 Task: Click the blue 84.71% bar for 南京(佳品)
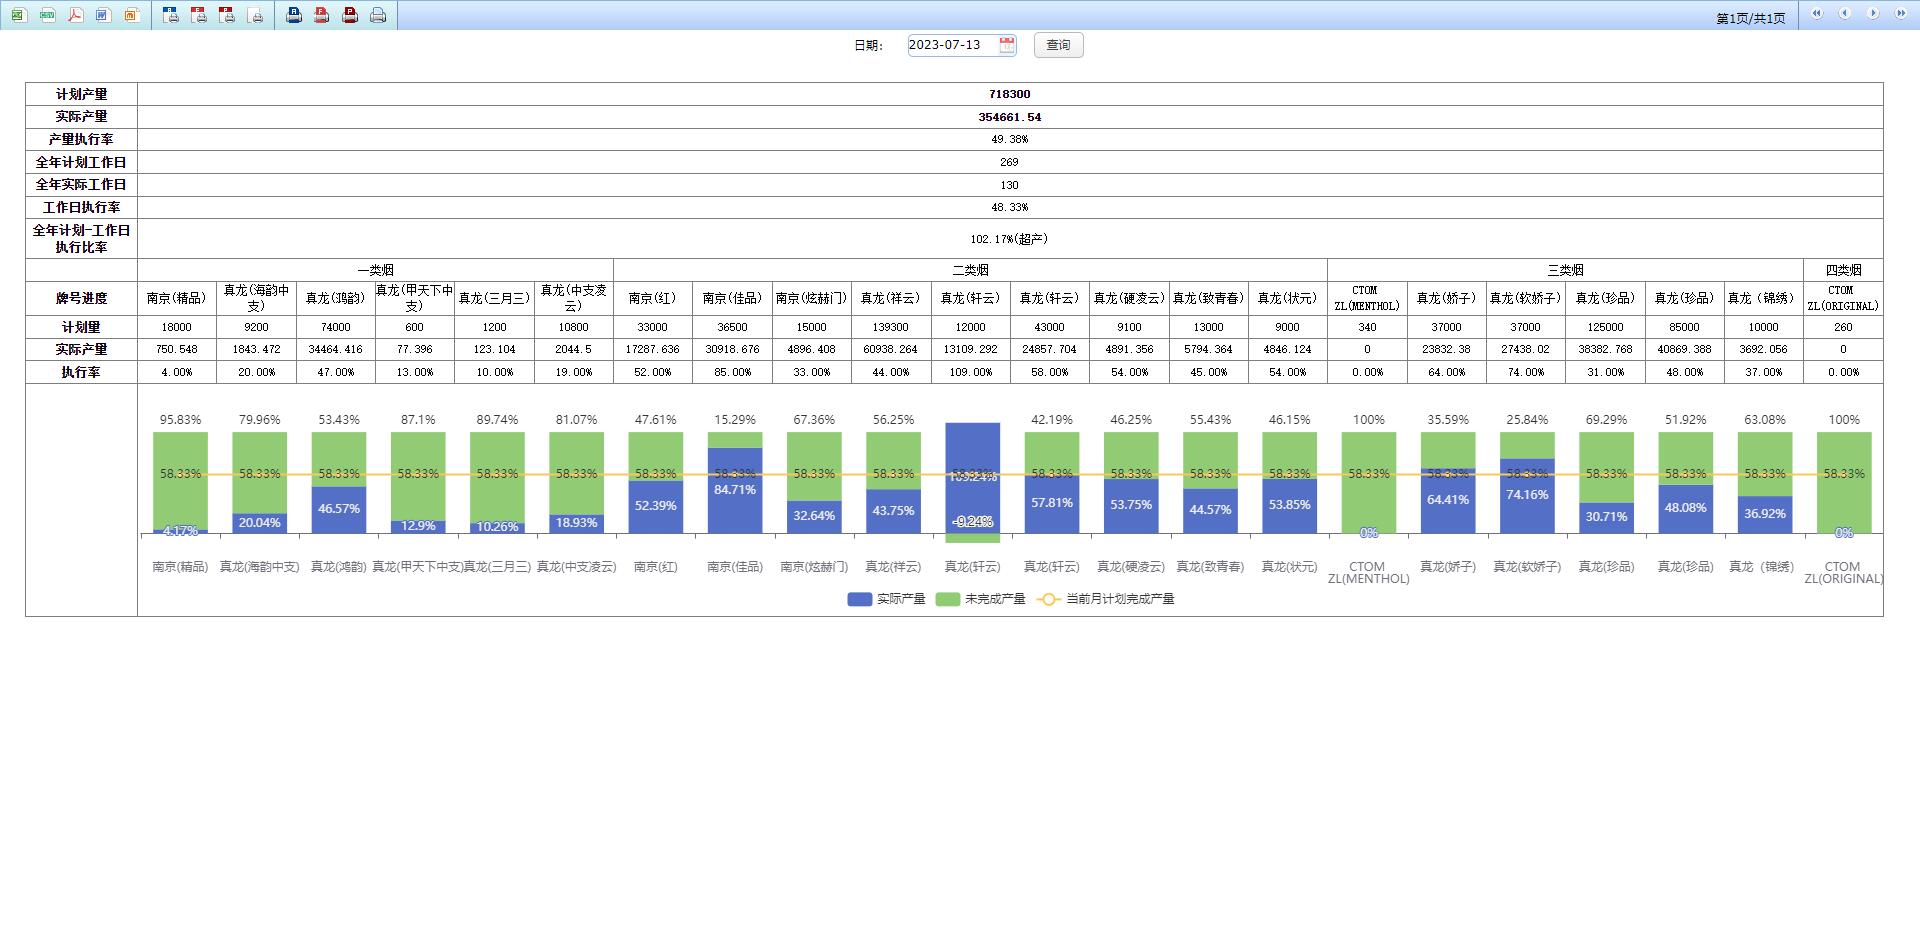coord(735,490)
